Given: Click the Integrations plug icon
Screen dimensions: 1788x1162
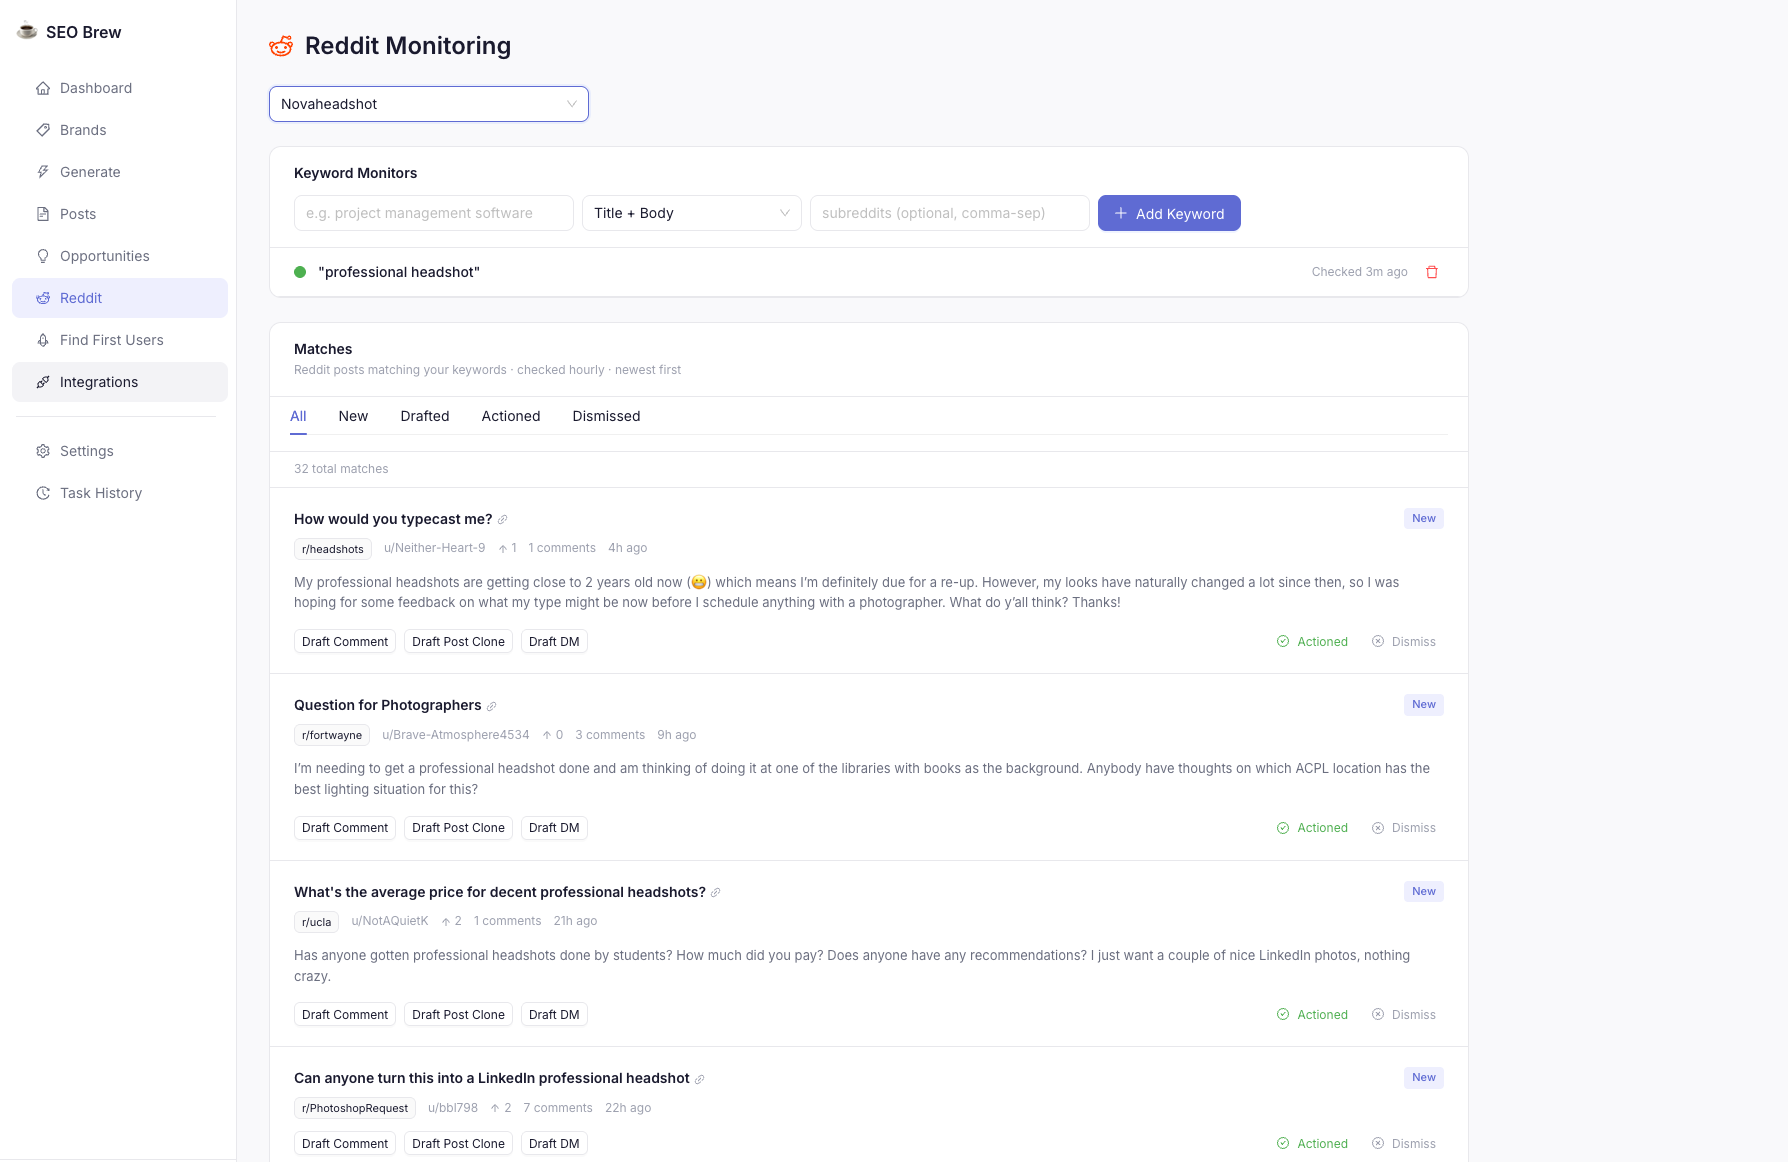Looking at the screenshot, I should [43, 382].
